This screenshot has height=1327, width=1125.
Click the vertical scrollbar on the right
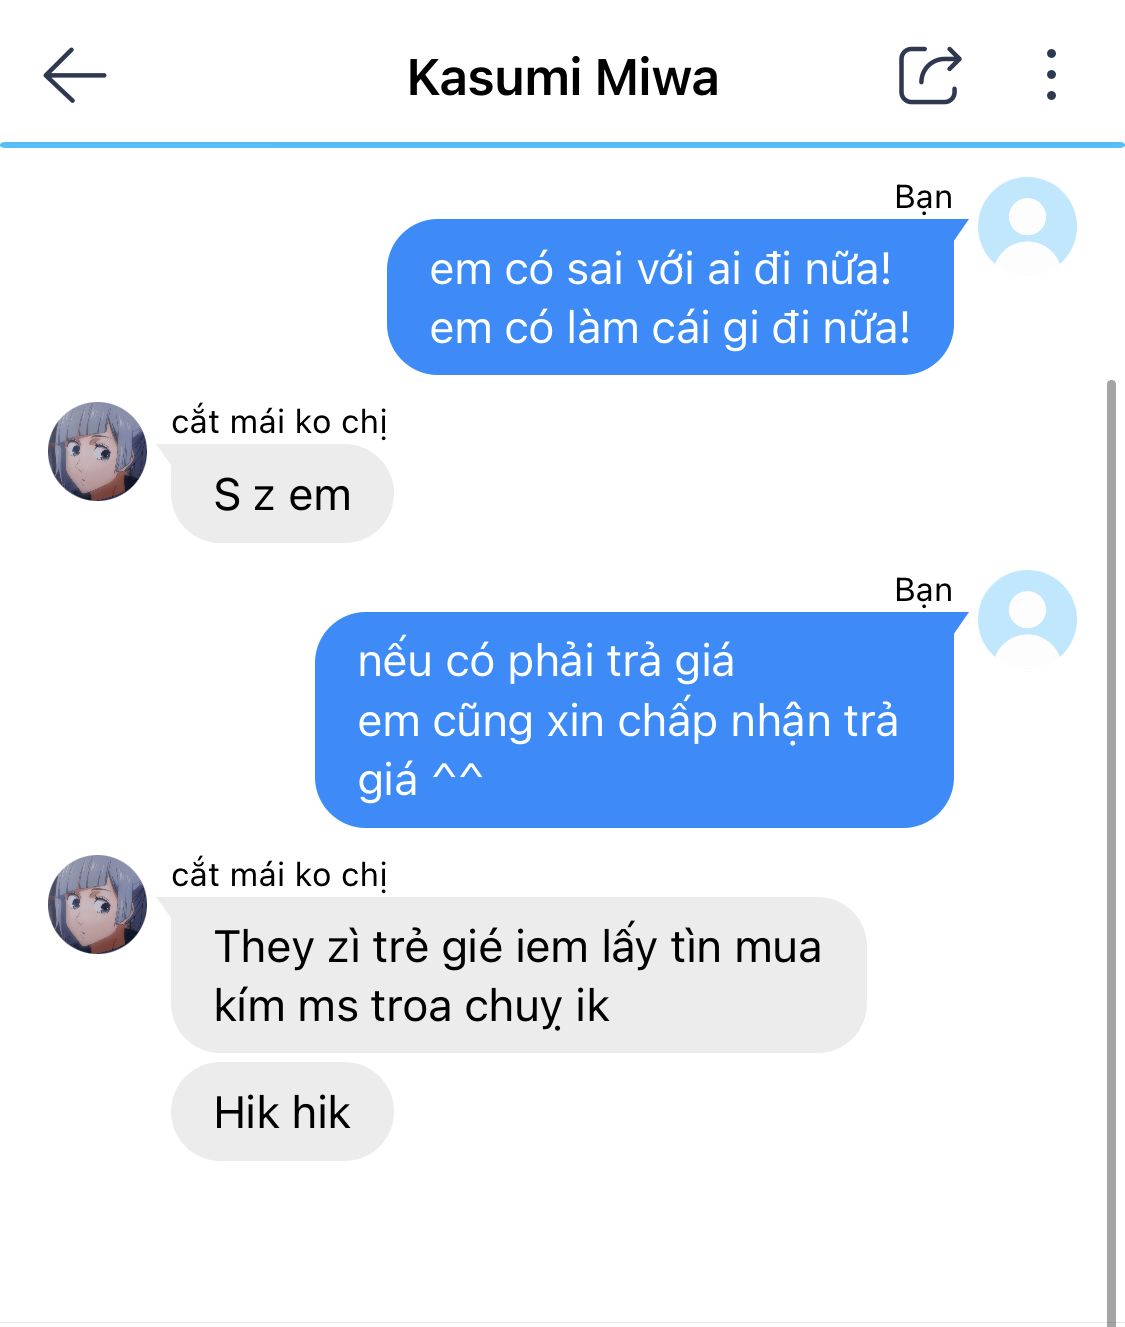[1111, 850]
